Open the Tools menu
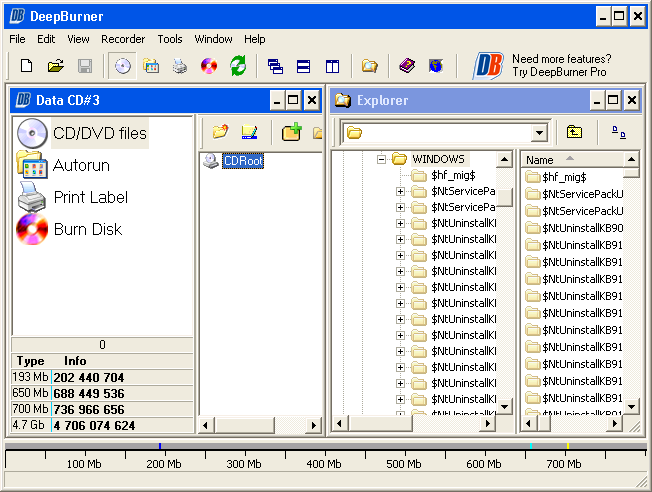652x492 pixels. [170, 39]
